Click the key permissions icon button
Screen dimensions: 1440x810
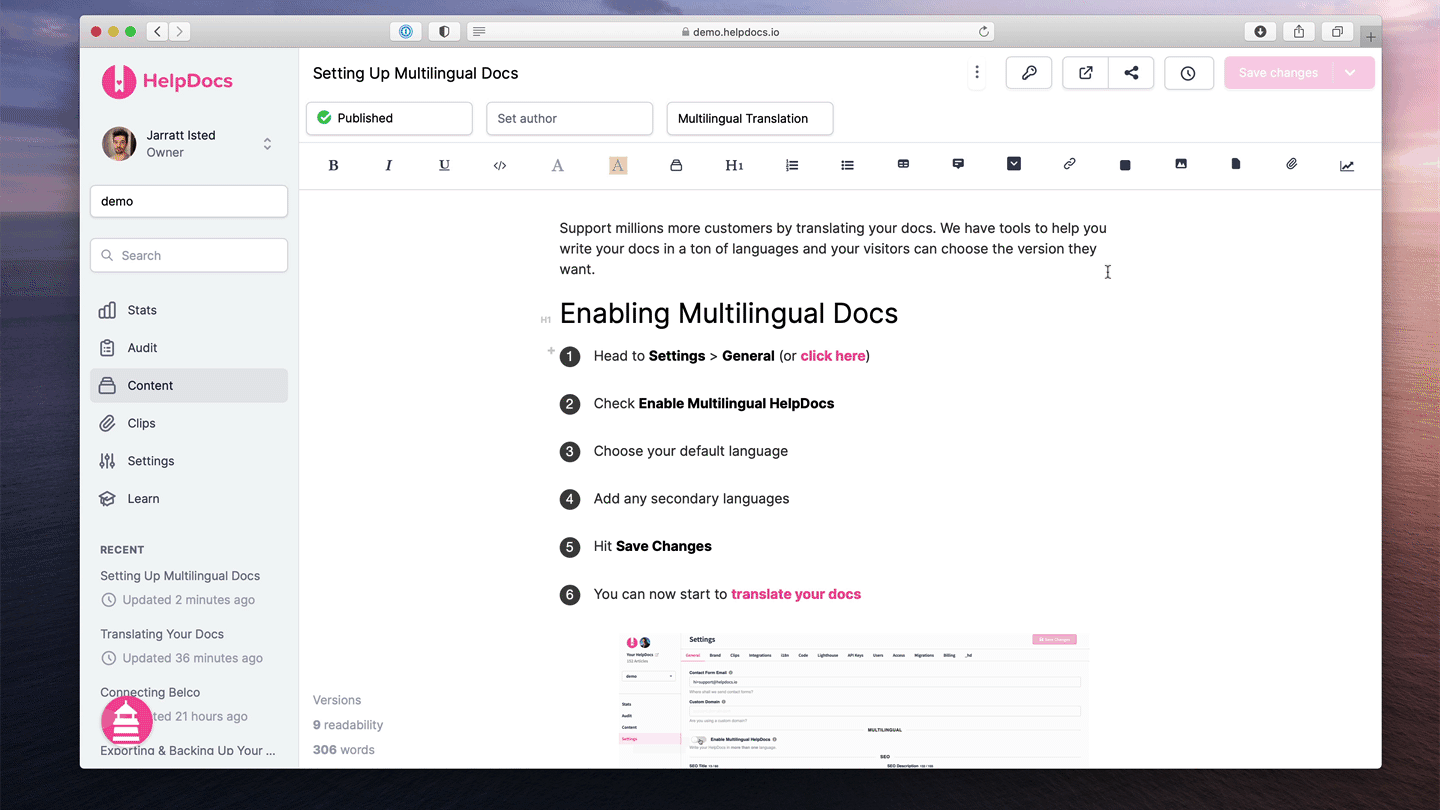tap(1029, 73)
